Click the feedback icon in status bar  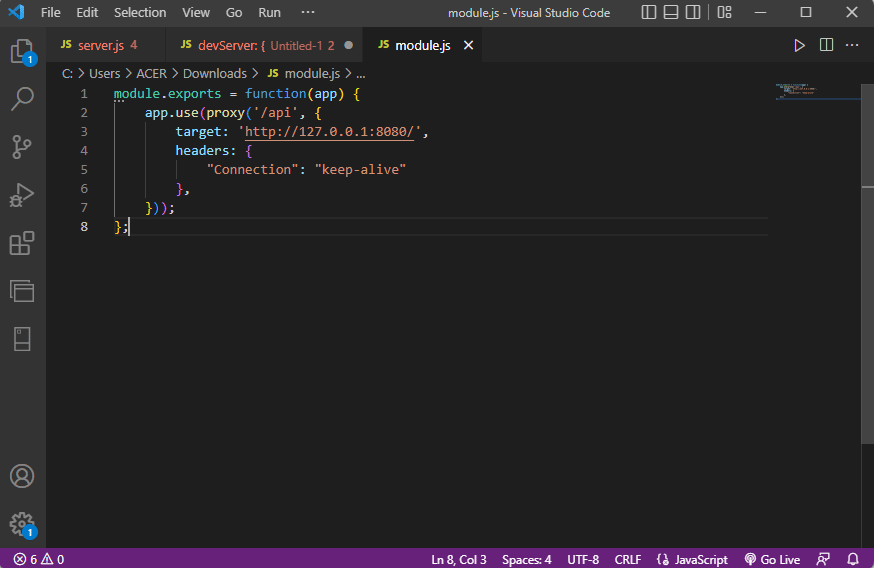pos(823,559)
